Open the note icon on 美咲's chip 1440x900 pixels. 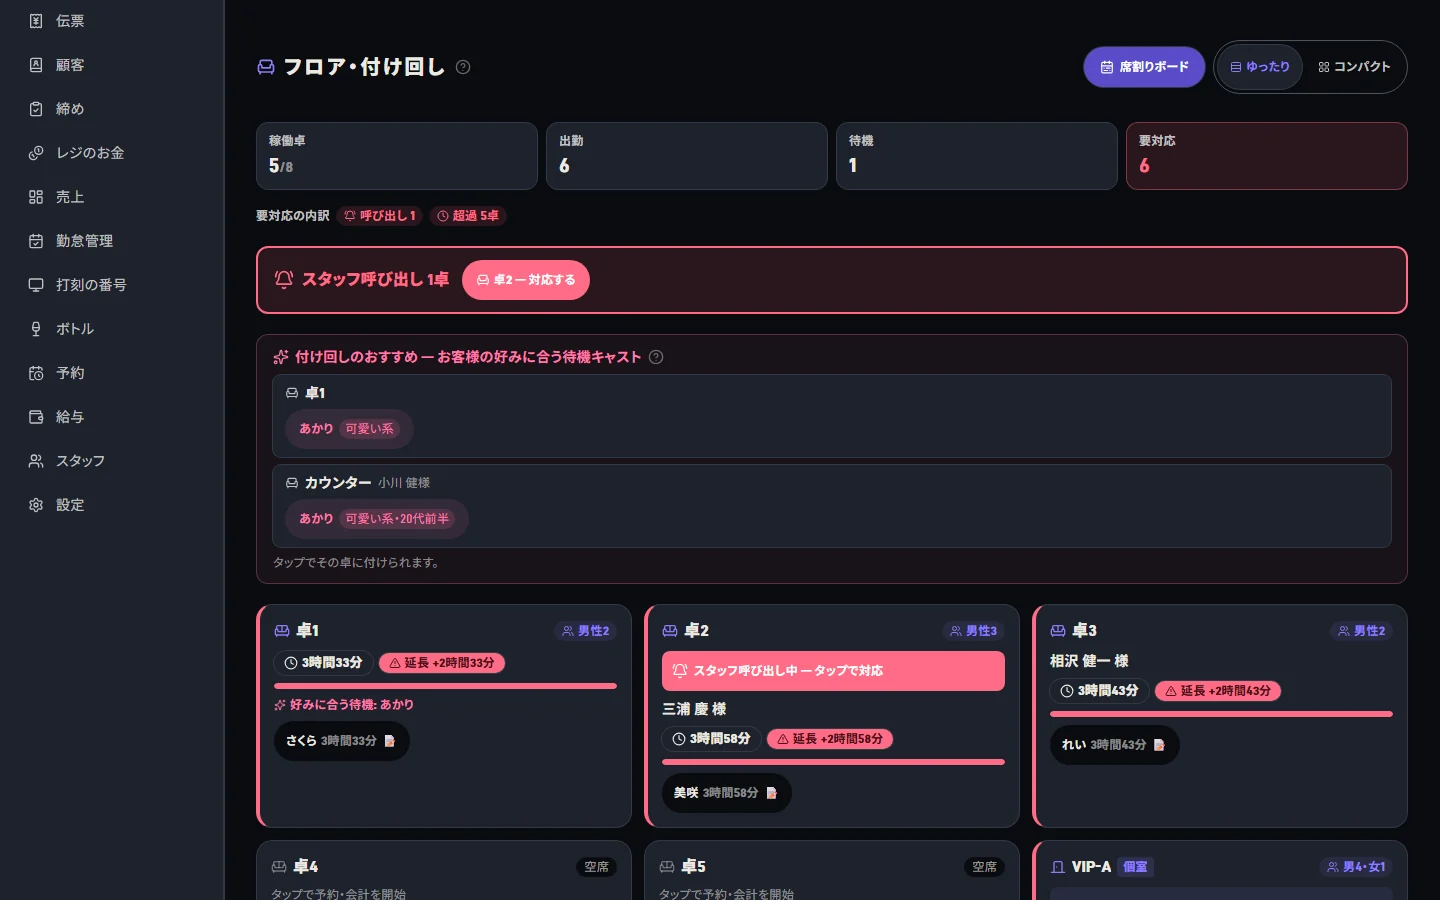click(771, 793)
